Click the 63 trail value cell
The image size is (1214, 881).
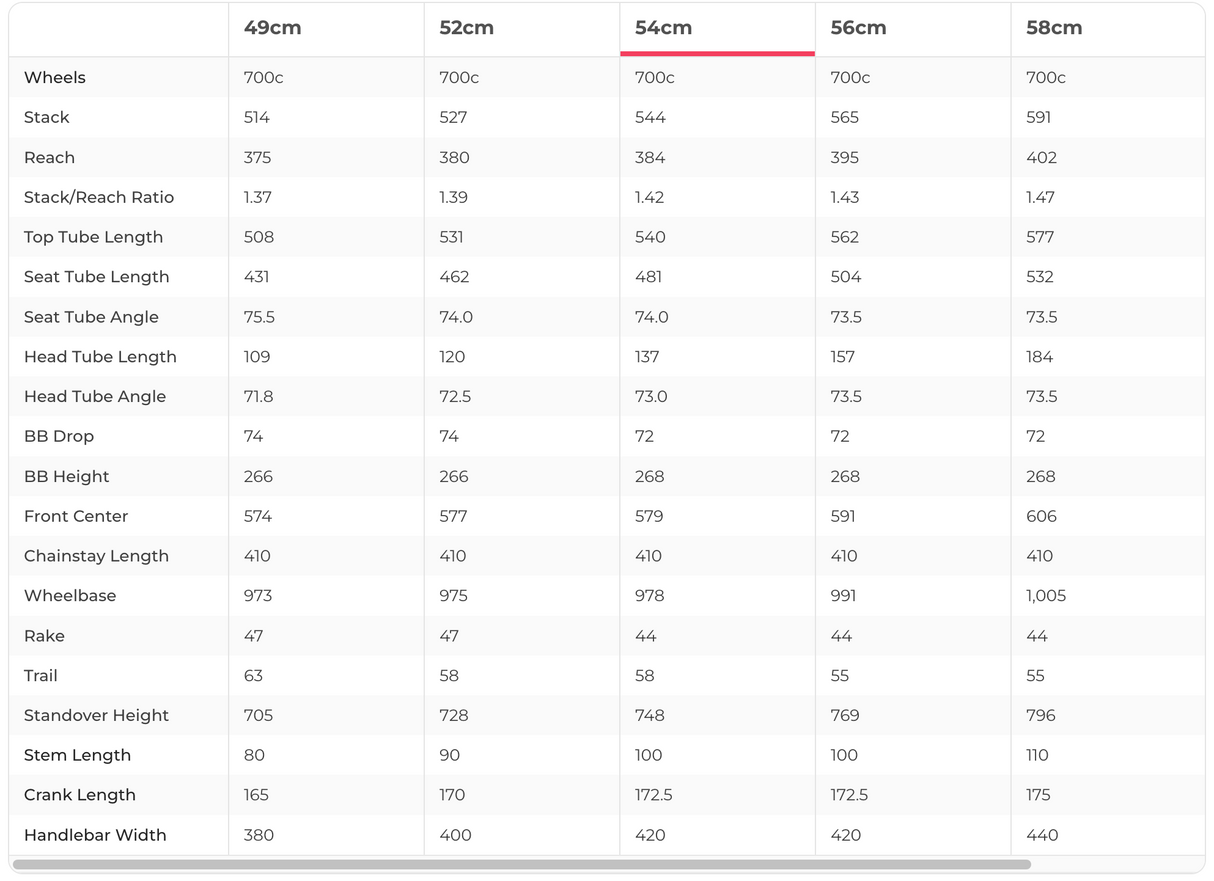pos(254,676)
